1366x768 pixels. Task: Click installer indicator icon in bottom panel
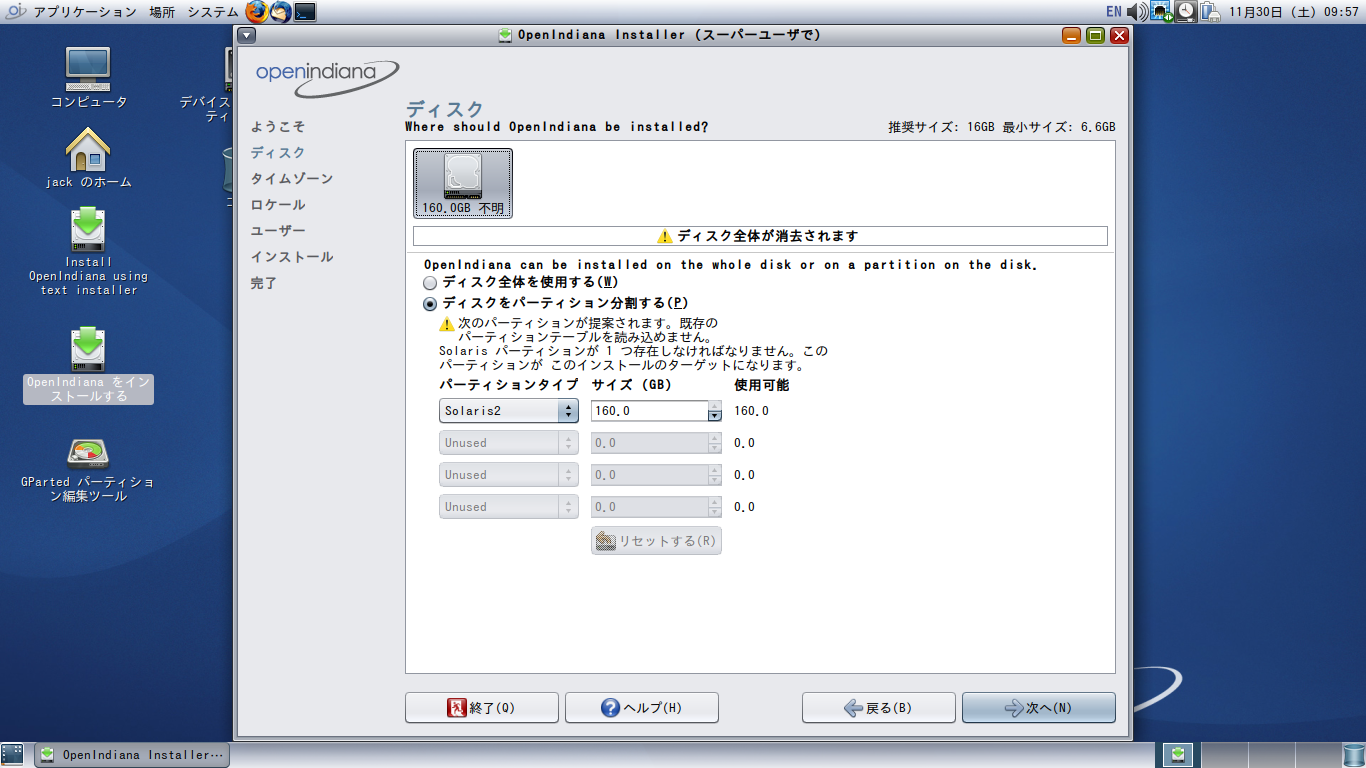click(1178, 755)
